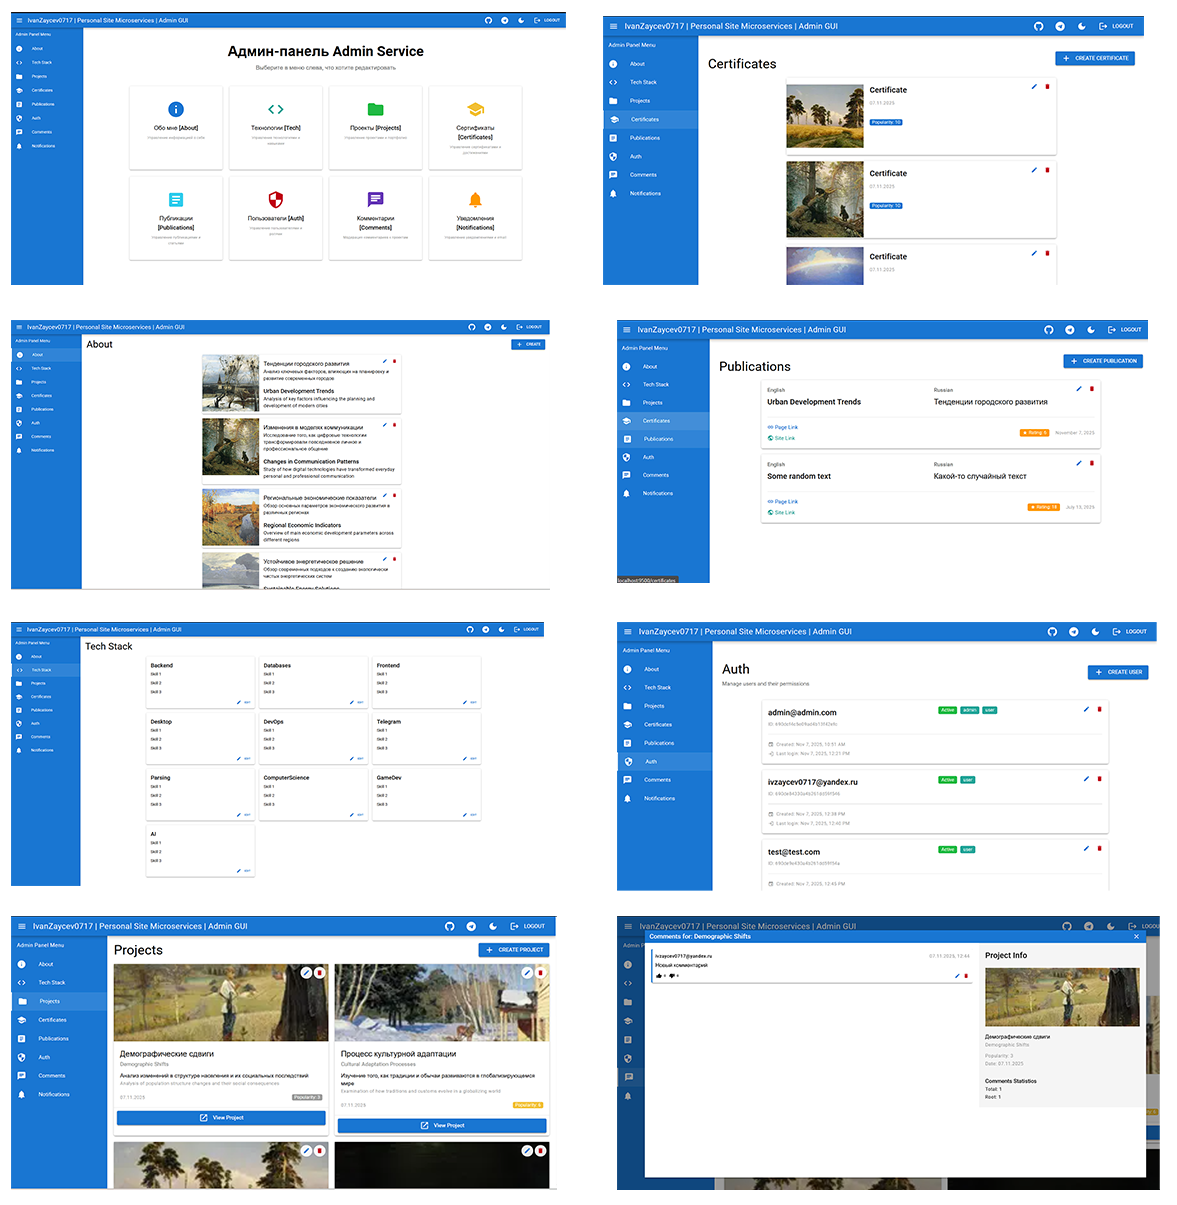
Task: Delete the Changes in Communication Patterns About entry
Action: [394, 424]
